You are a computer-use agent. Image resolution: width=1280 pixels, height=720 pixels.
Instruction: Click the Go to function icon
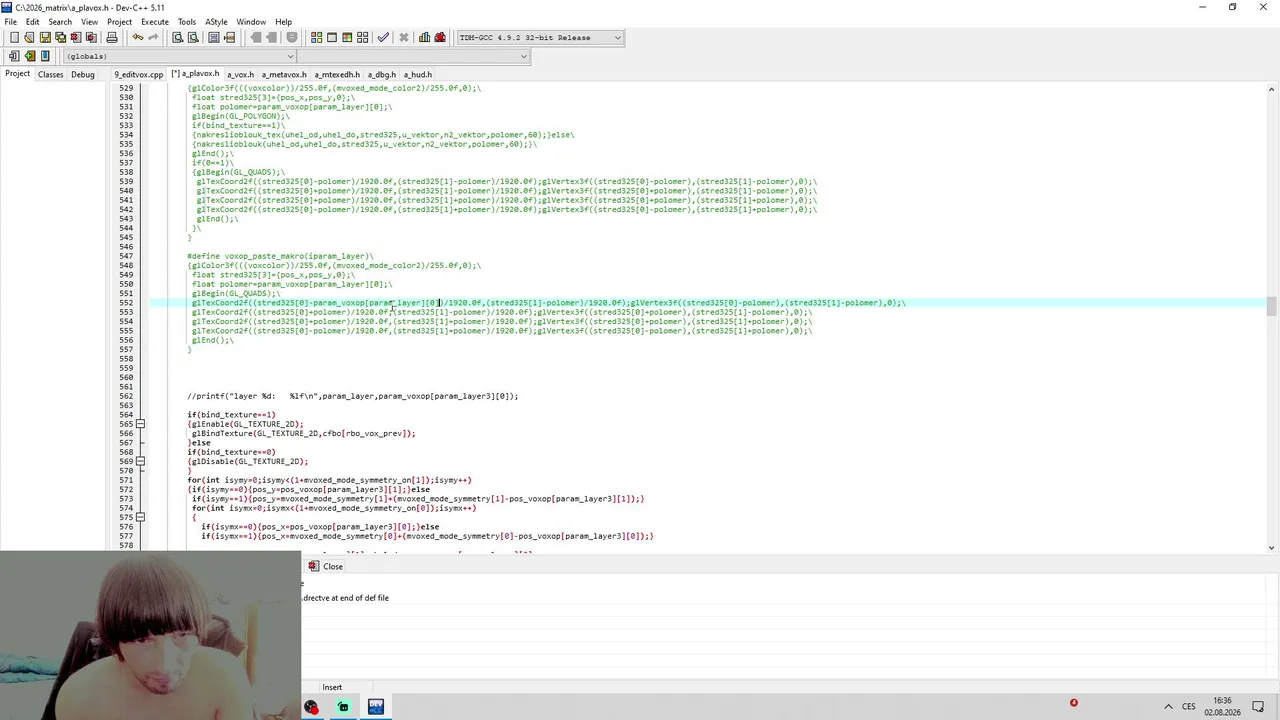click(x=214, y=37)
